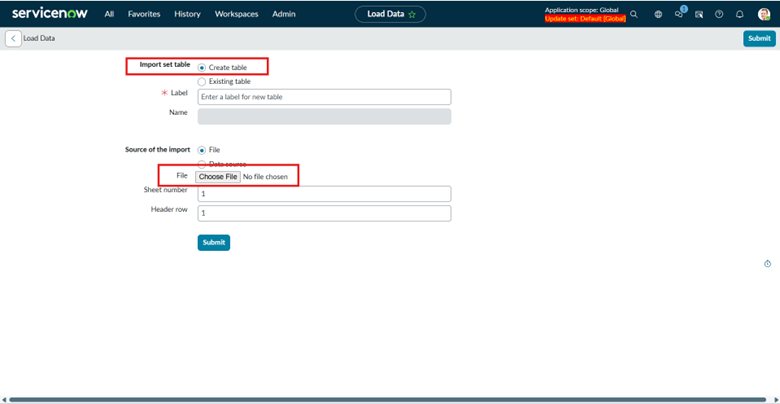Click the 'Load Data' breadcrumb title text

[39, 38]
